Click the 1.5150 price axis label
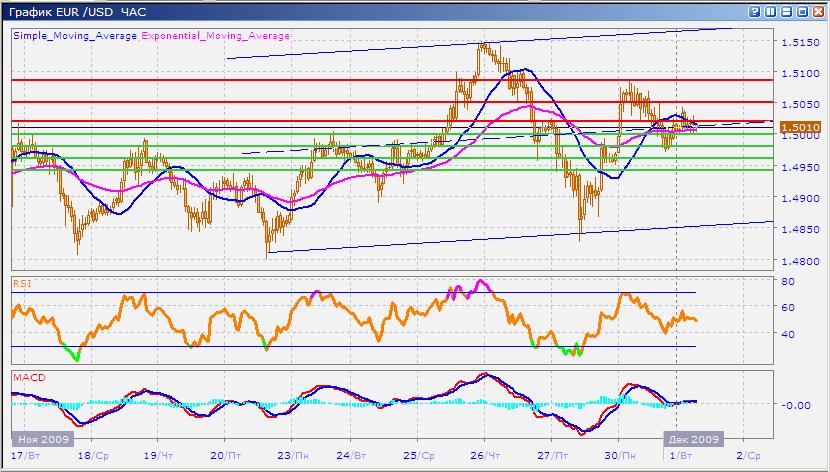This screenshot has width=830, height=472. [796, 42]
